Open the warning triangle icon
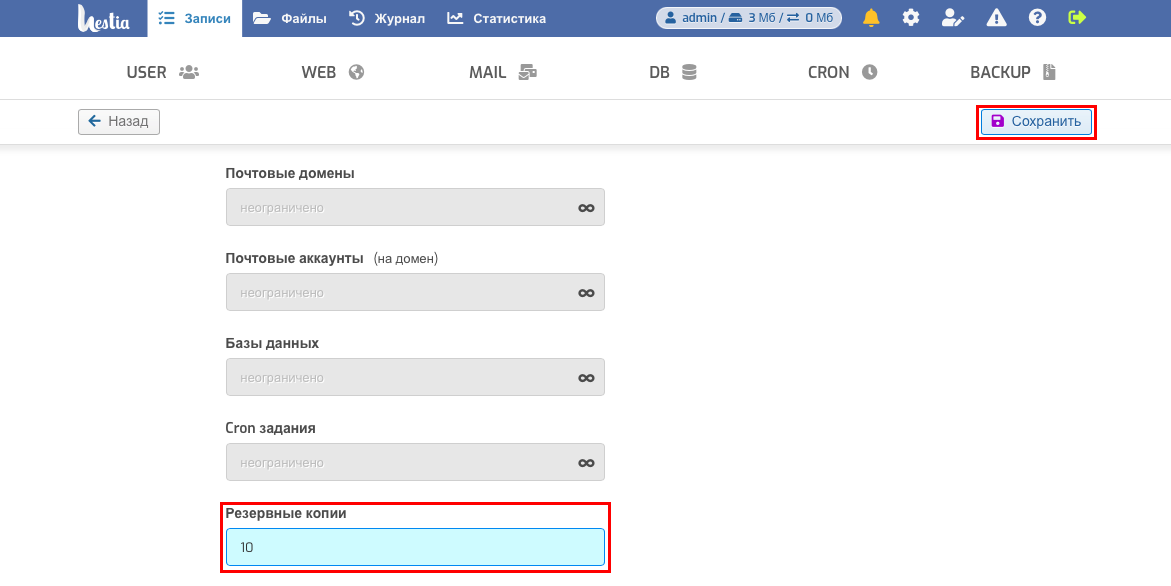The image size is (1171, 586). tap(996, 18)
